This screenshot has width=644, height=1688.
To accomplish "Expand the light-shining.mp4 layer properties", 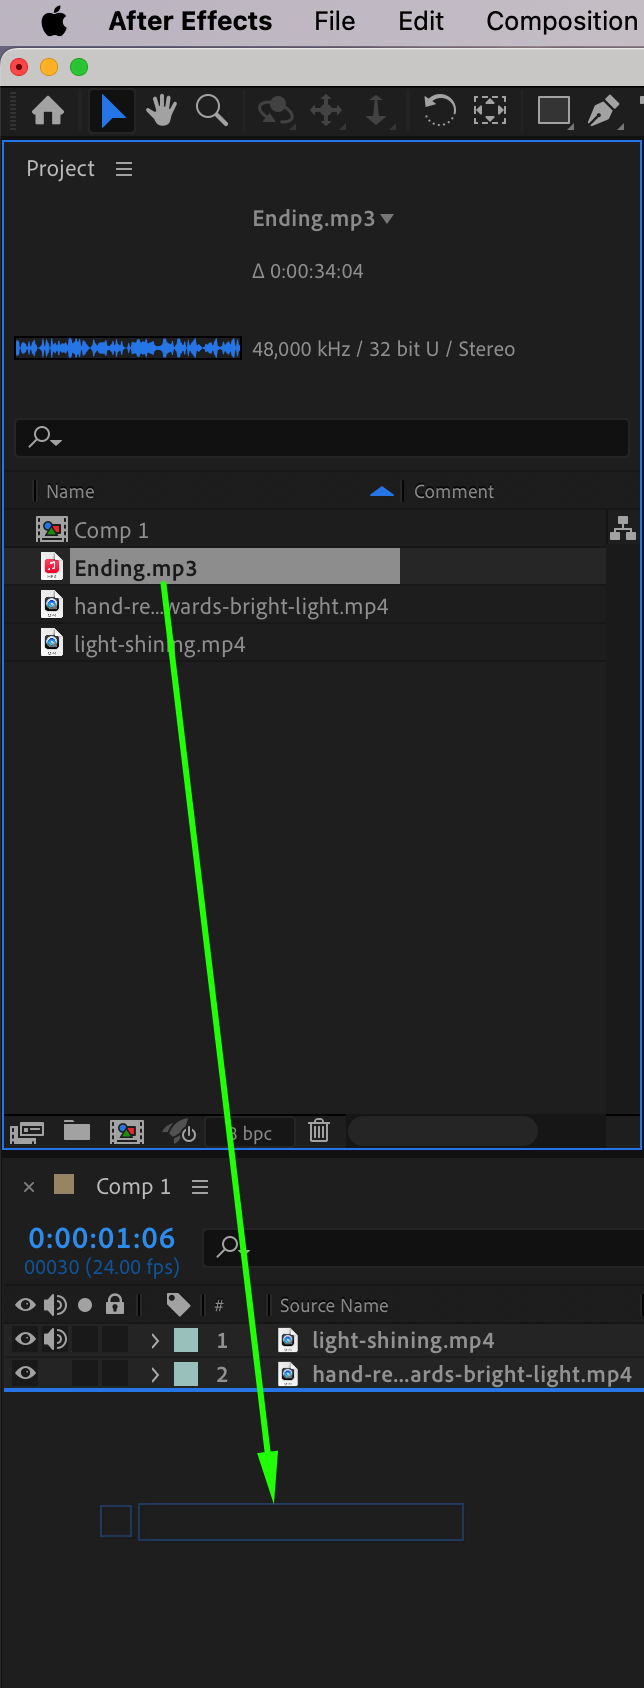I will click(x=155, y=1340).
